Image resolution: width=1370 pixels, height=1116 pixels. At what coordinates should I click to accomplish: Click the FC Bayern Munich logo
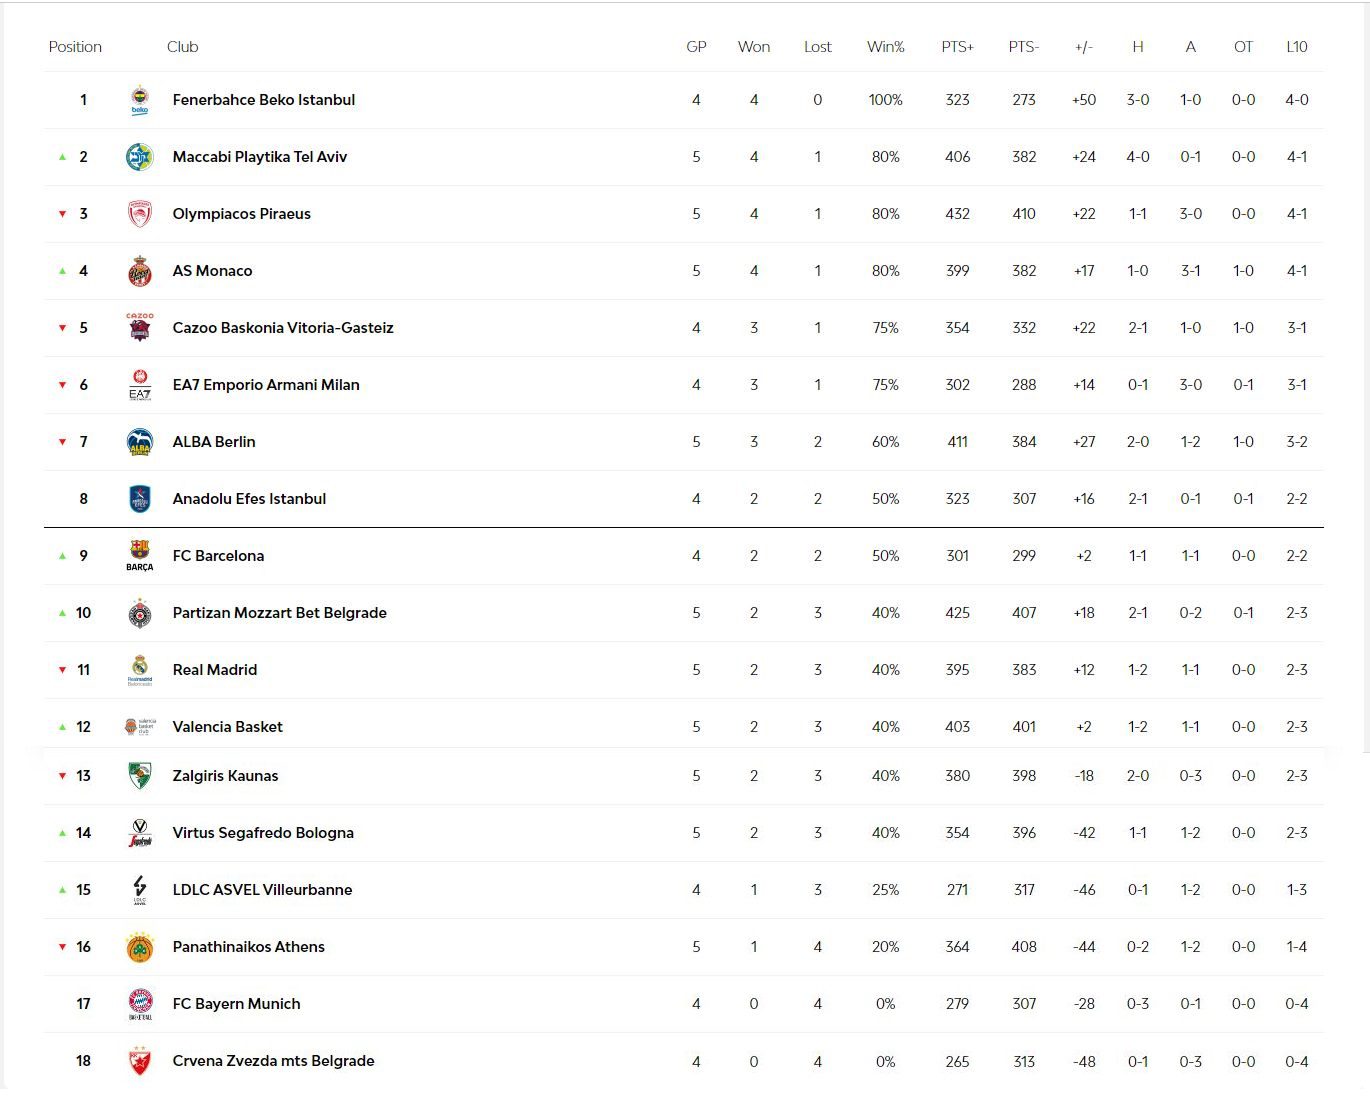pos(140,1003)
